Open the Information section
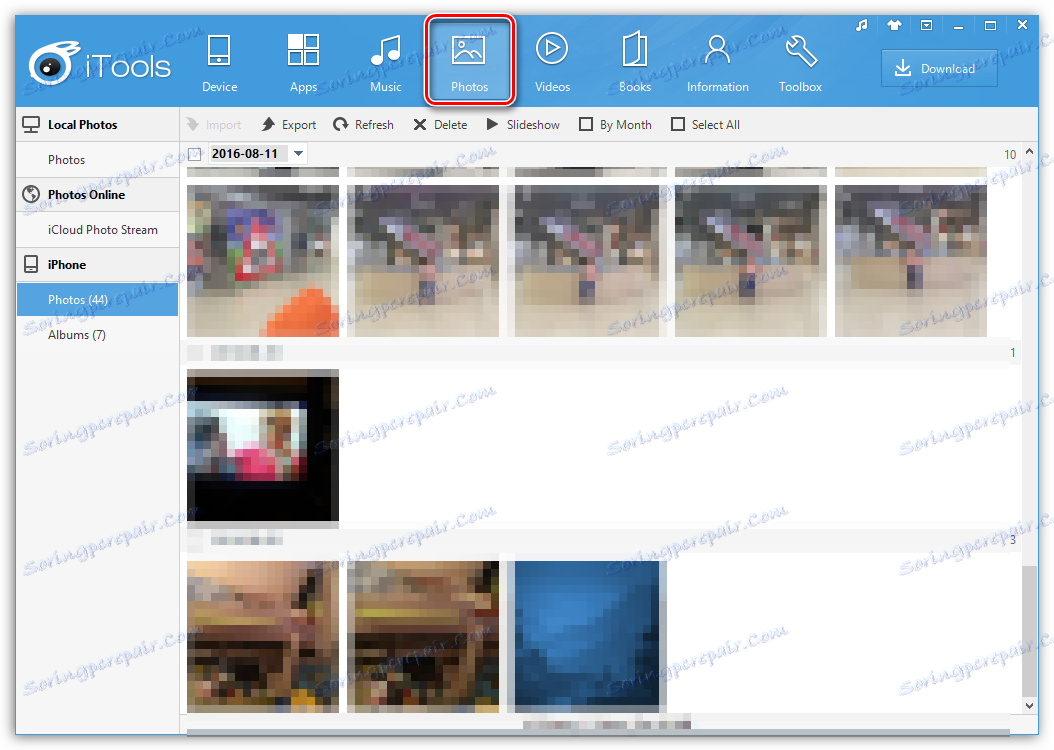Screen dimensions: 1054x750 click(717, 63)
